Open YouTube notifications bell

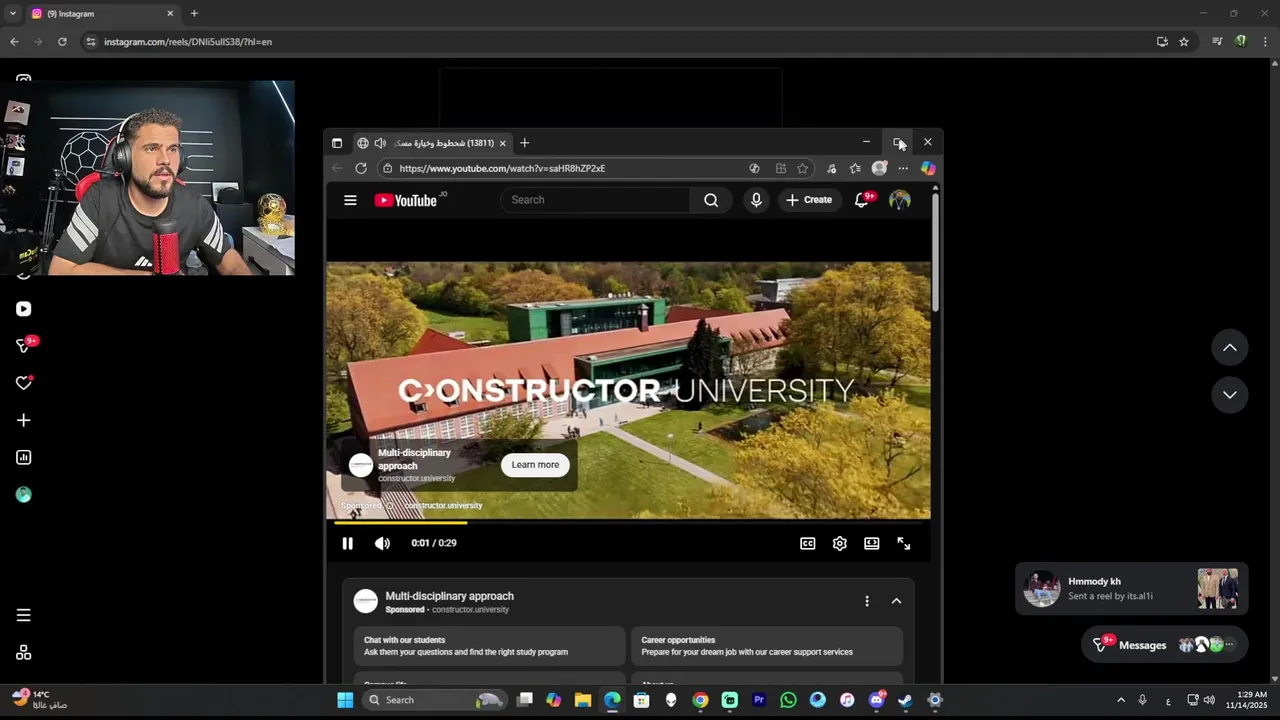tap(862, 200)
